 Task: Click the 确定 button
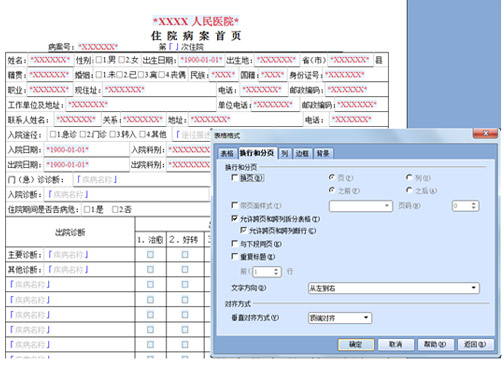click(356, 344)
